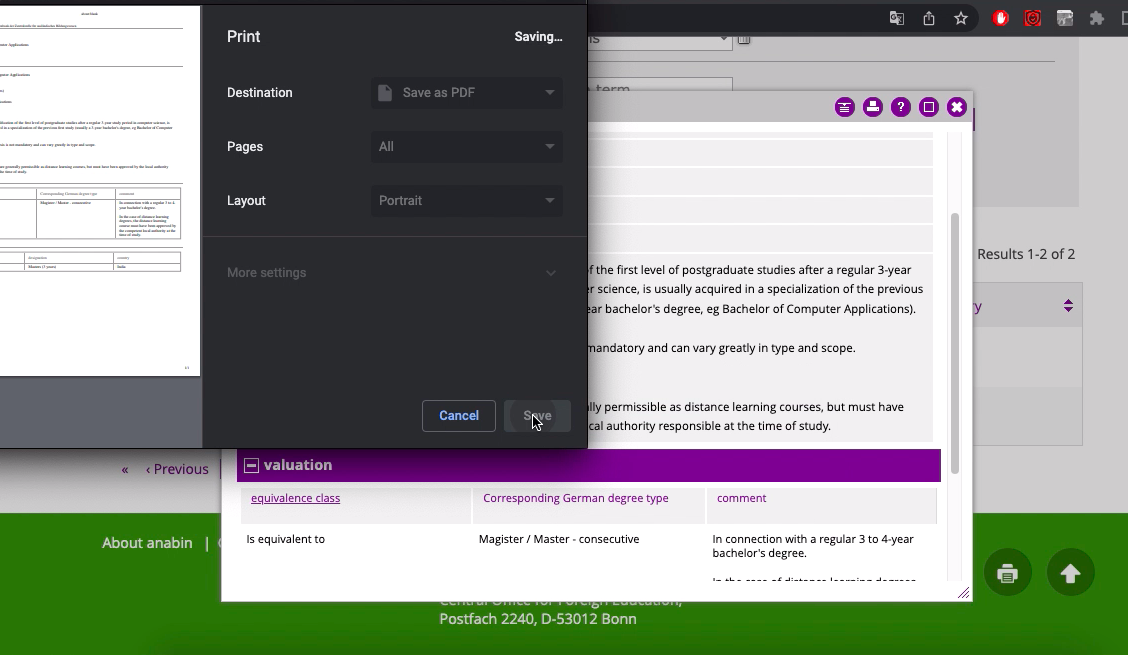
Task: Bookmark this page with the star icon
Action: coord(961,18)
